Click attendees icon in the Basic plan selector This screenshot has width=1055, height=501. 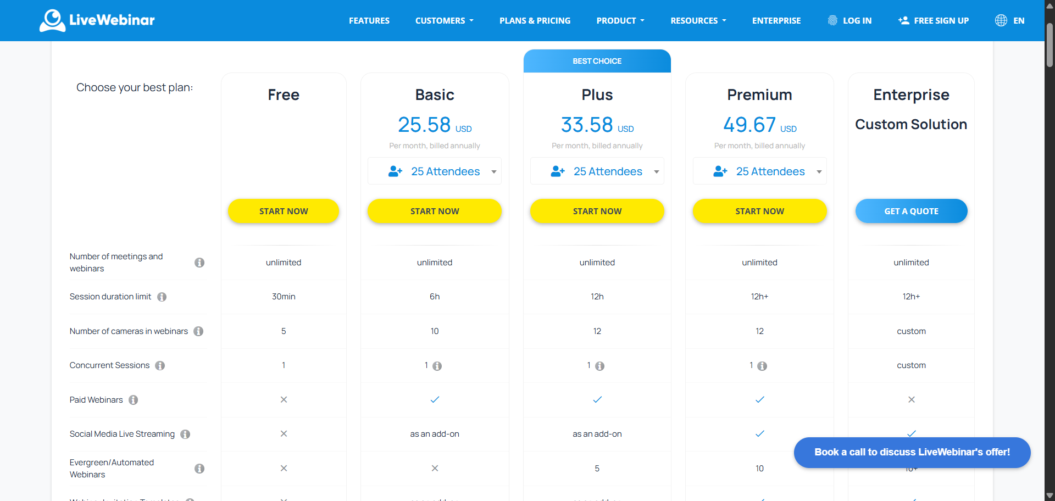395,171
